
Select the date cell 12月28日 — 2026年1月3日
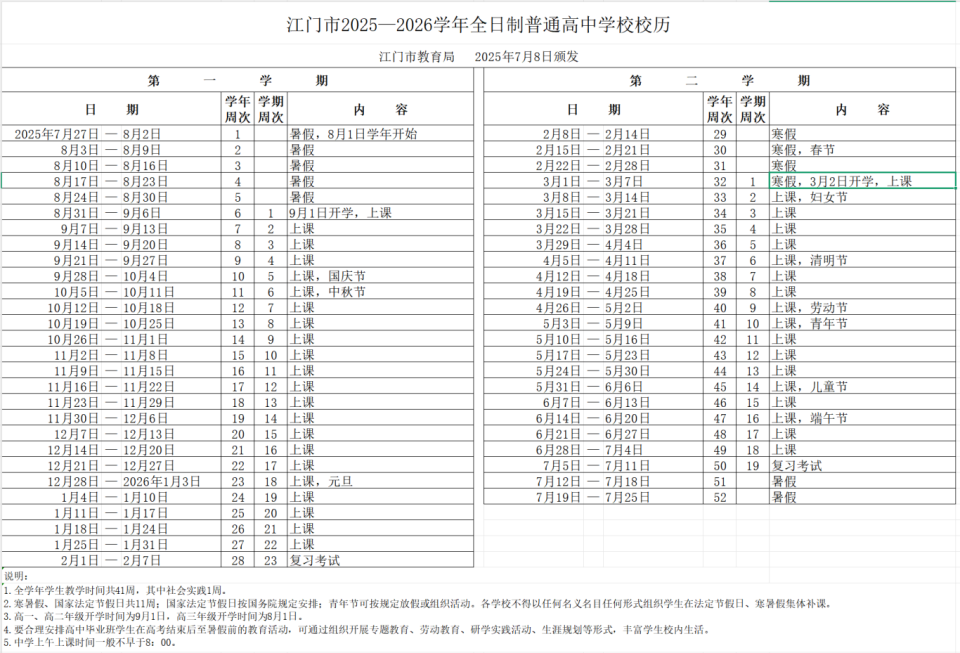coord(111,482)
